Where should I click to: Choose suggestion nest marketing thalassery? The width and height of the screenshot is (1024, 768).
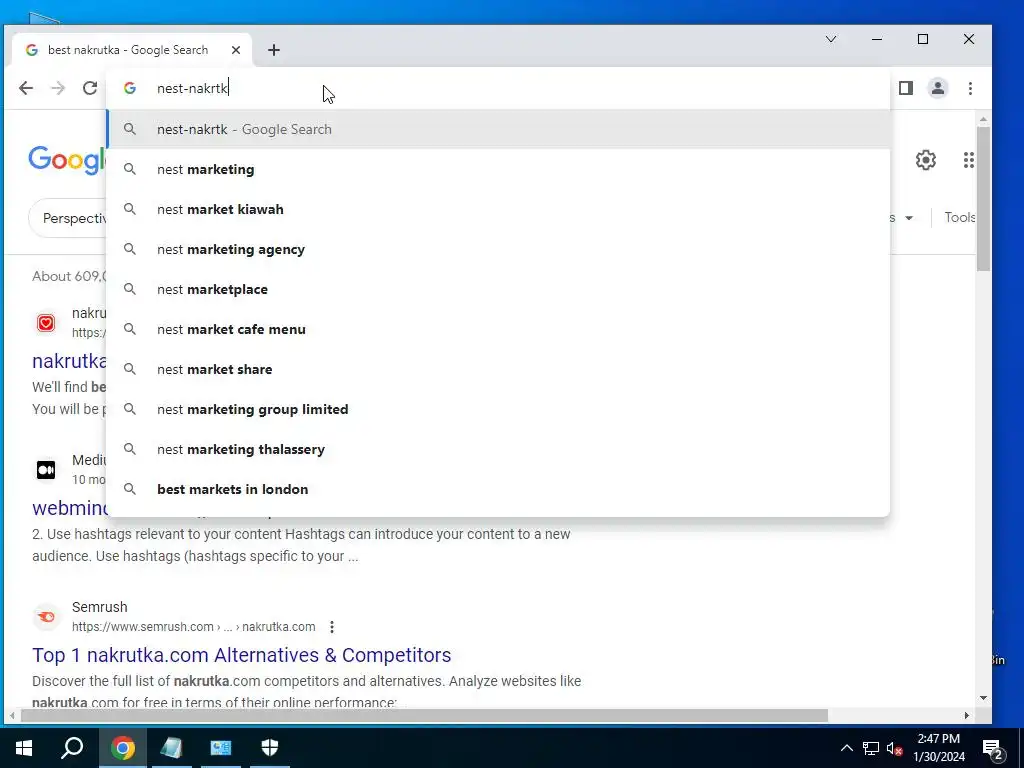pyautogui.click(x=498, y=449)
